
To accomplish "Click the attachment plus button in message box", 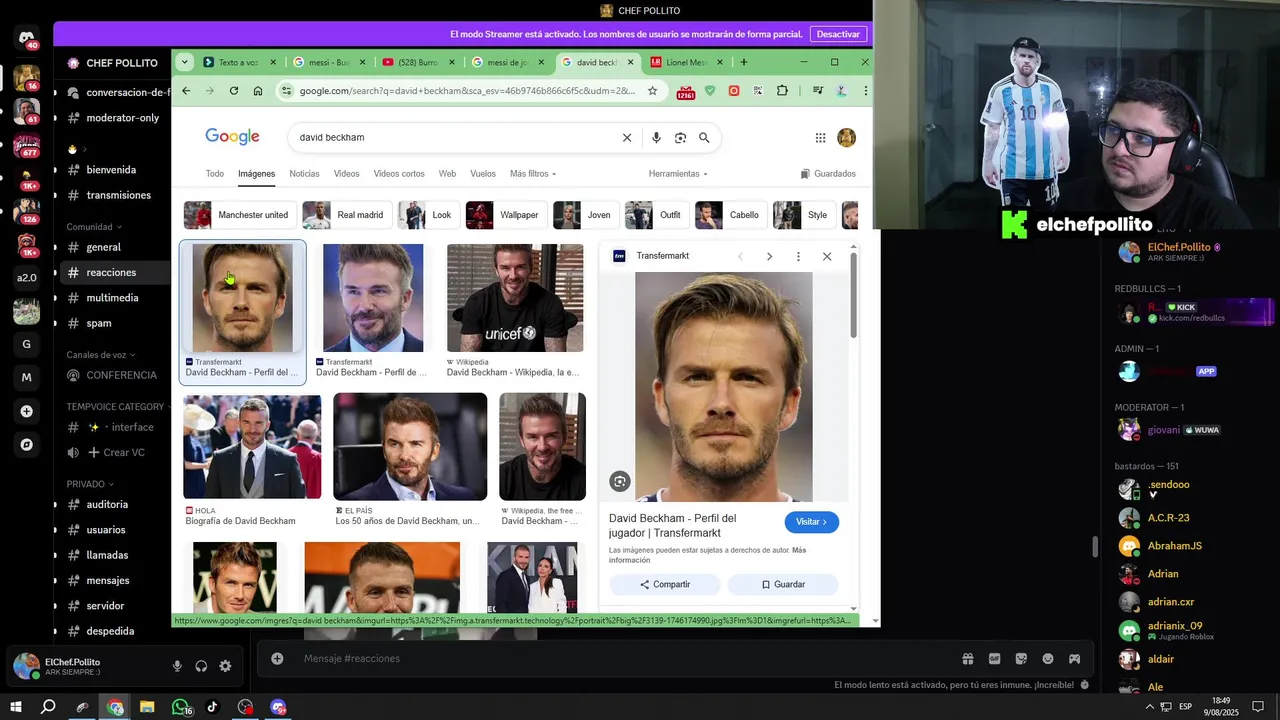I will (277, 658).
